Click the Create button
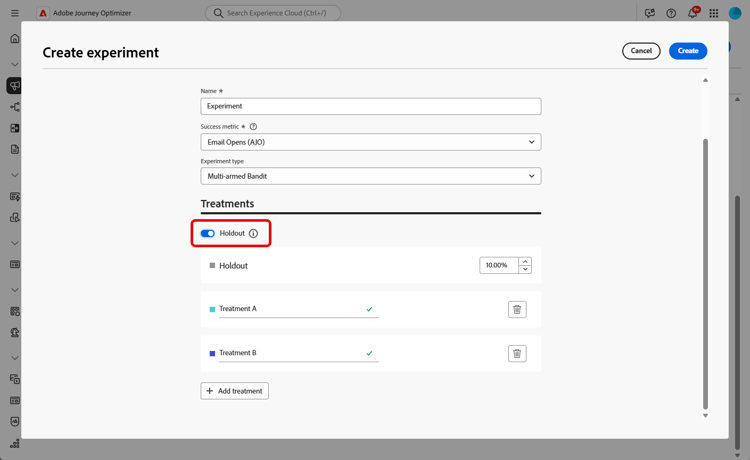This screenshot has height=460, width=750. (688, 51)
